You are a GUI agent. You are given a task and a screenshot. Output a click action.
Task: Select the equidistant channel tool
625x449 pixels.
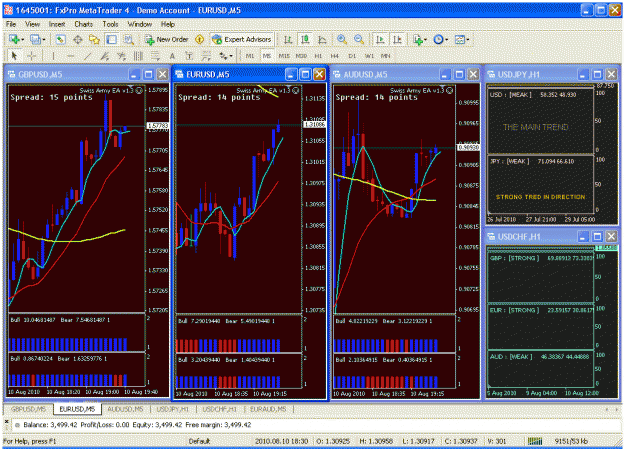click(104, 56)
